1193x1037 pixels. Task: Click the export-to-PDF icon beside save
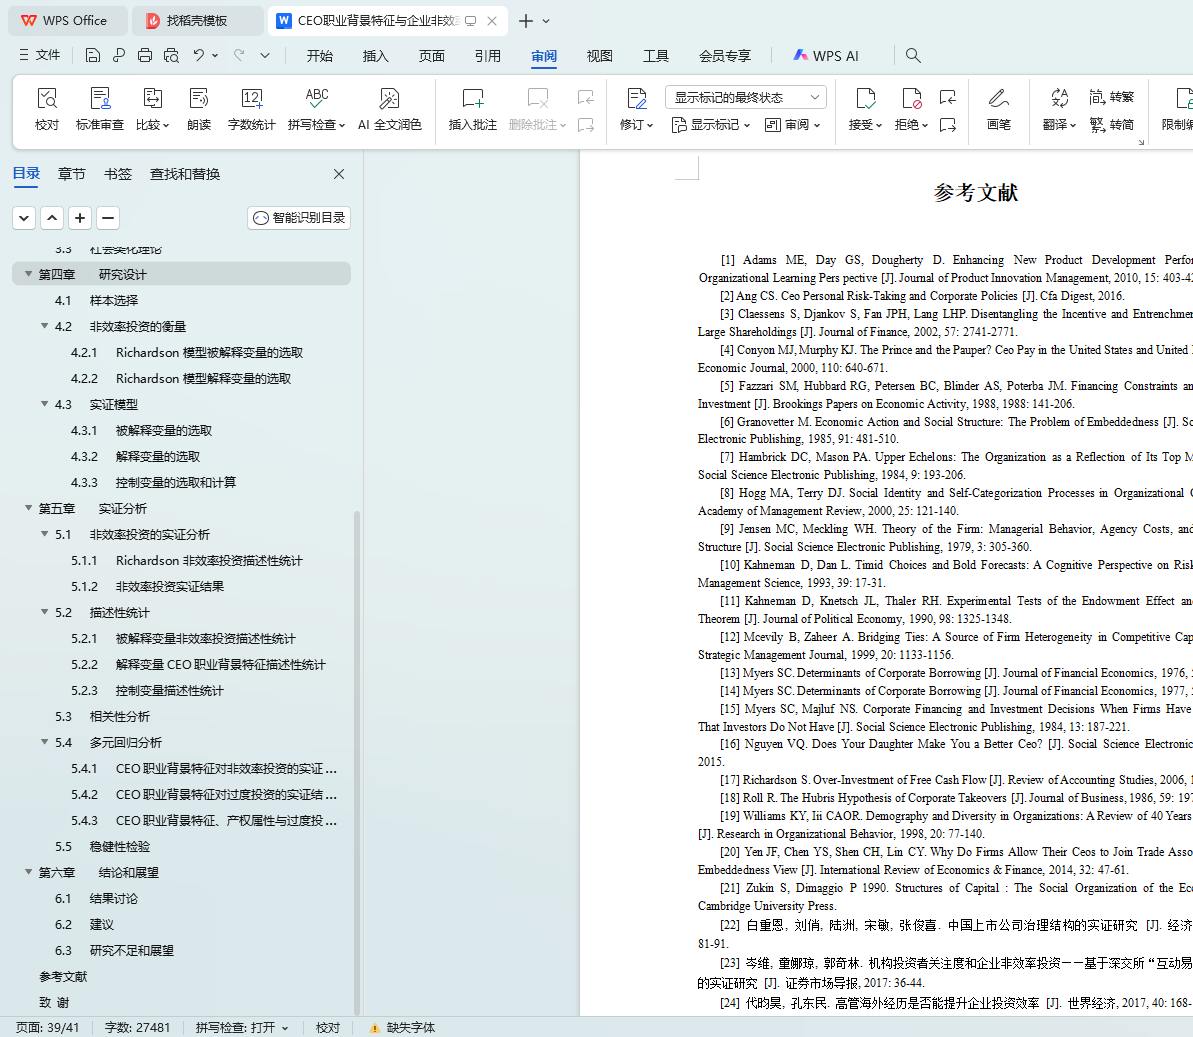coord(119,55)
